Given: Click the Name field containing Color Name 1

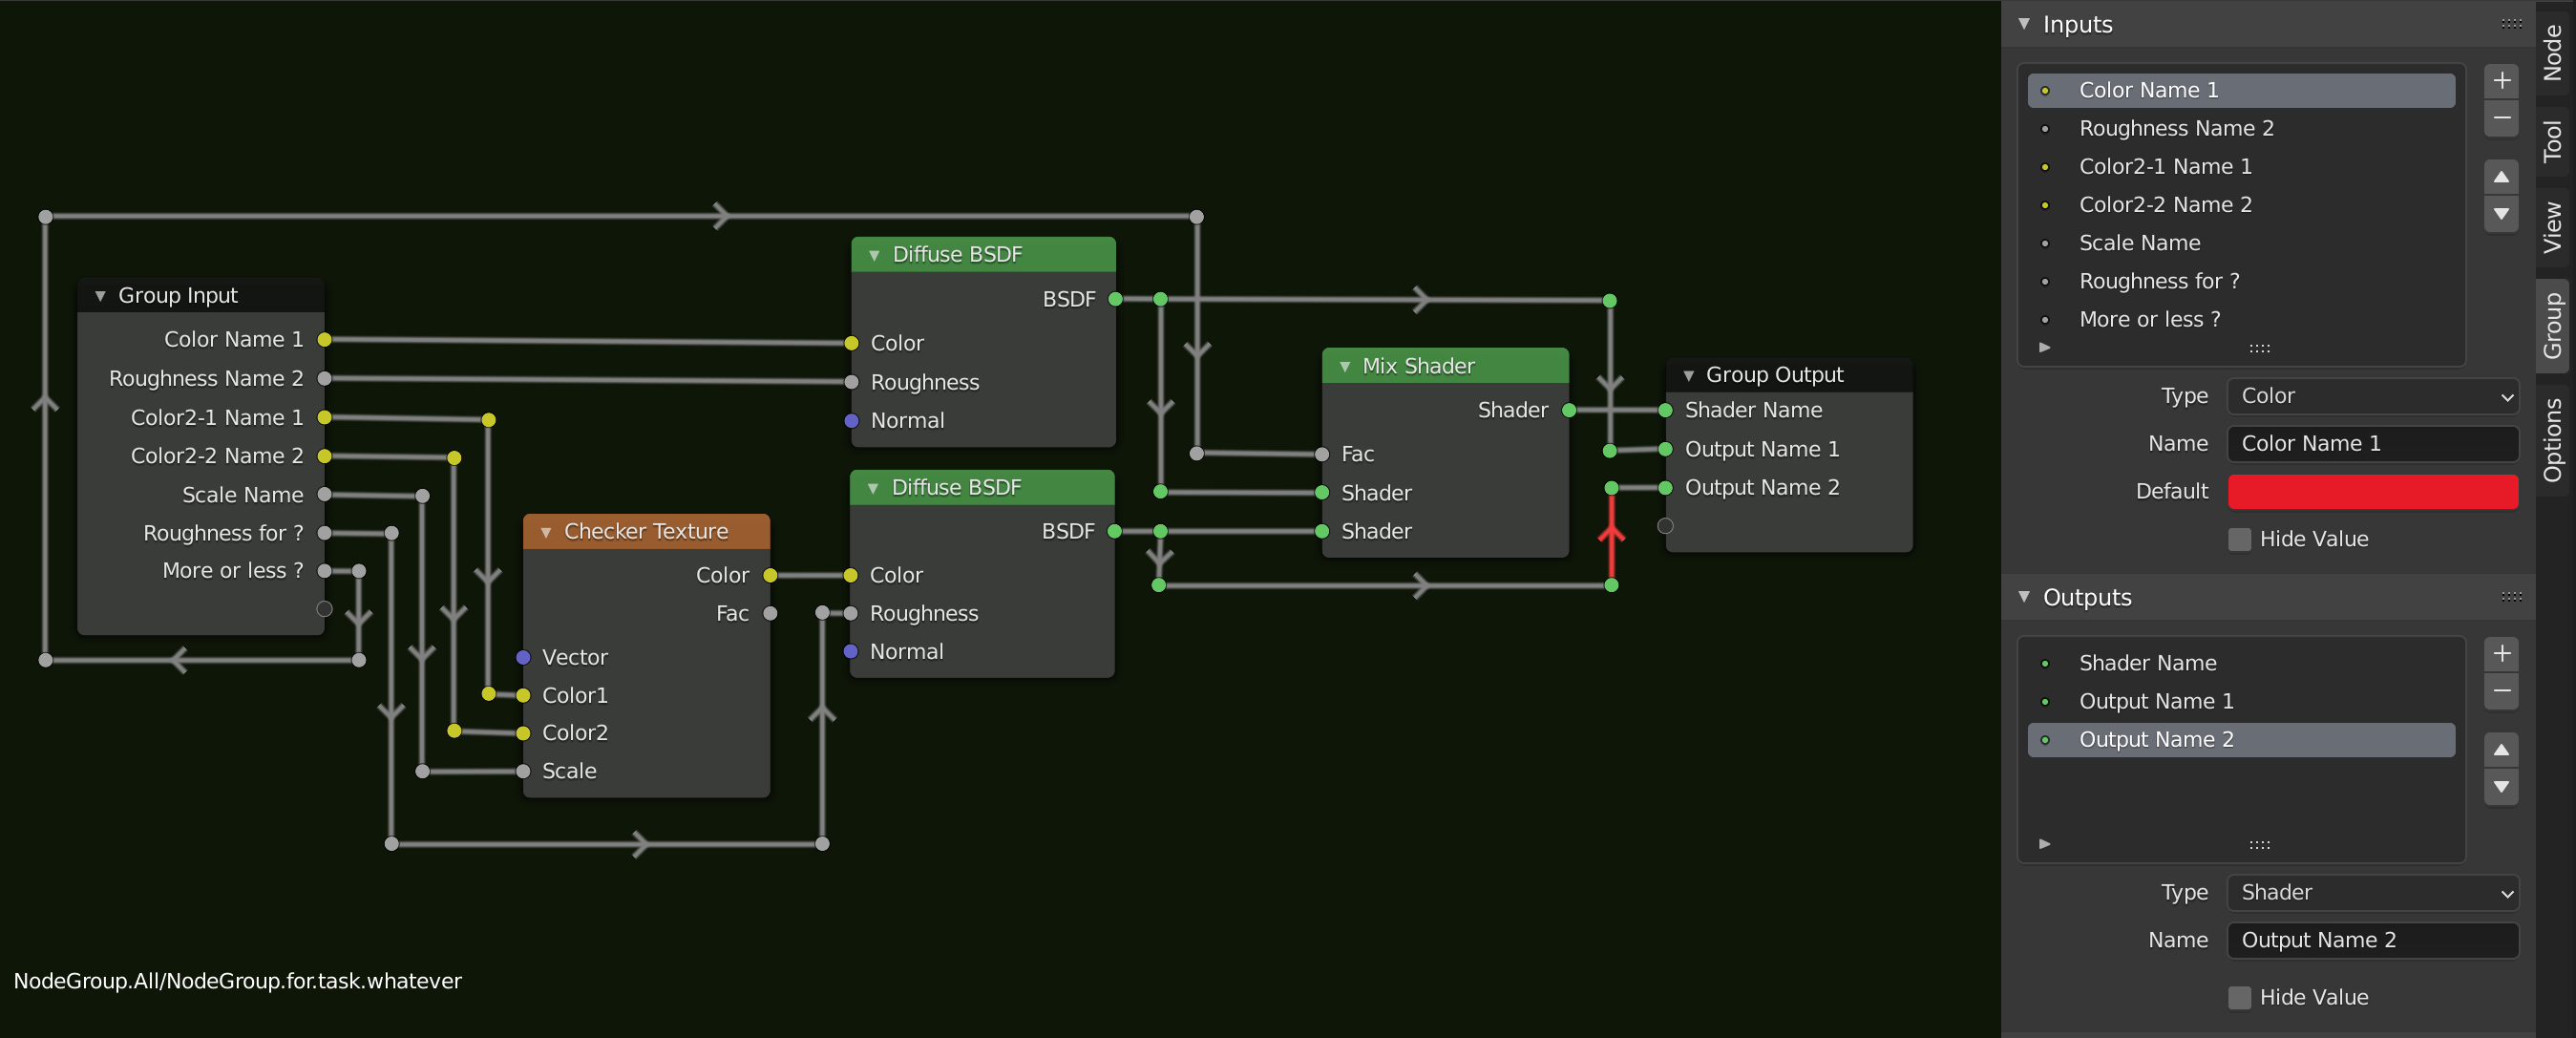Looking at the screenshot, I should click(2372, 444).
